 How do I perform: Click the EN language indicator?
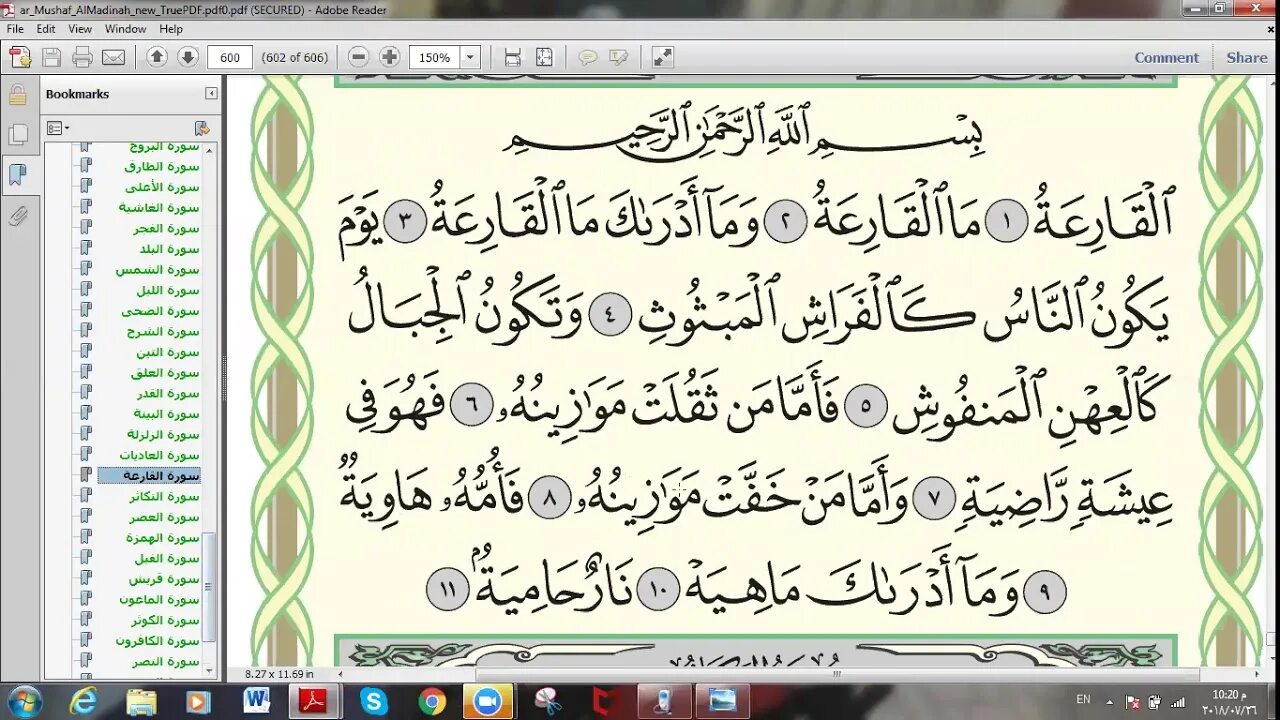point(1082,701)
